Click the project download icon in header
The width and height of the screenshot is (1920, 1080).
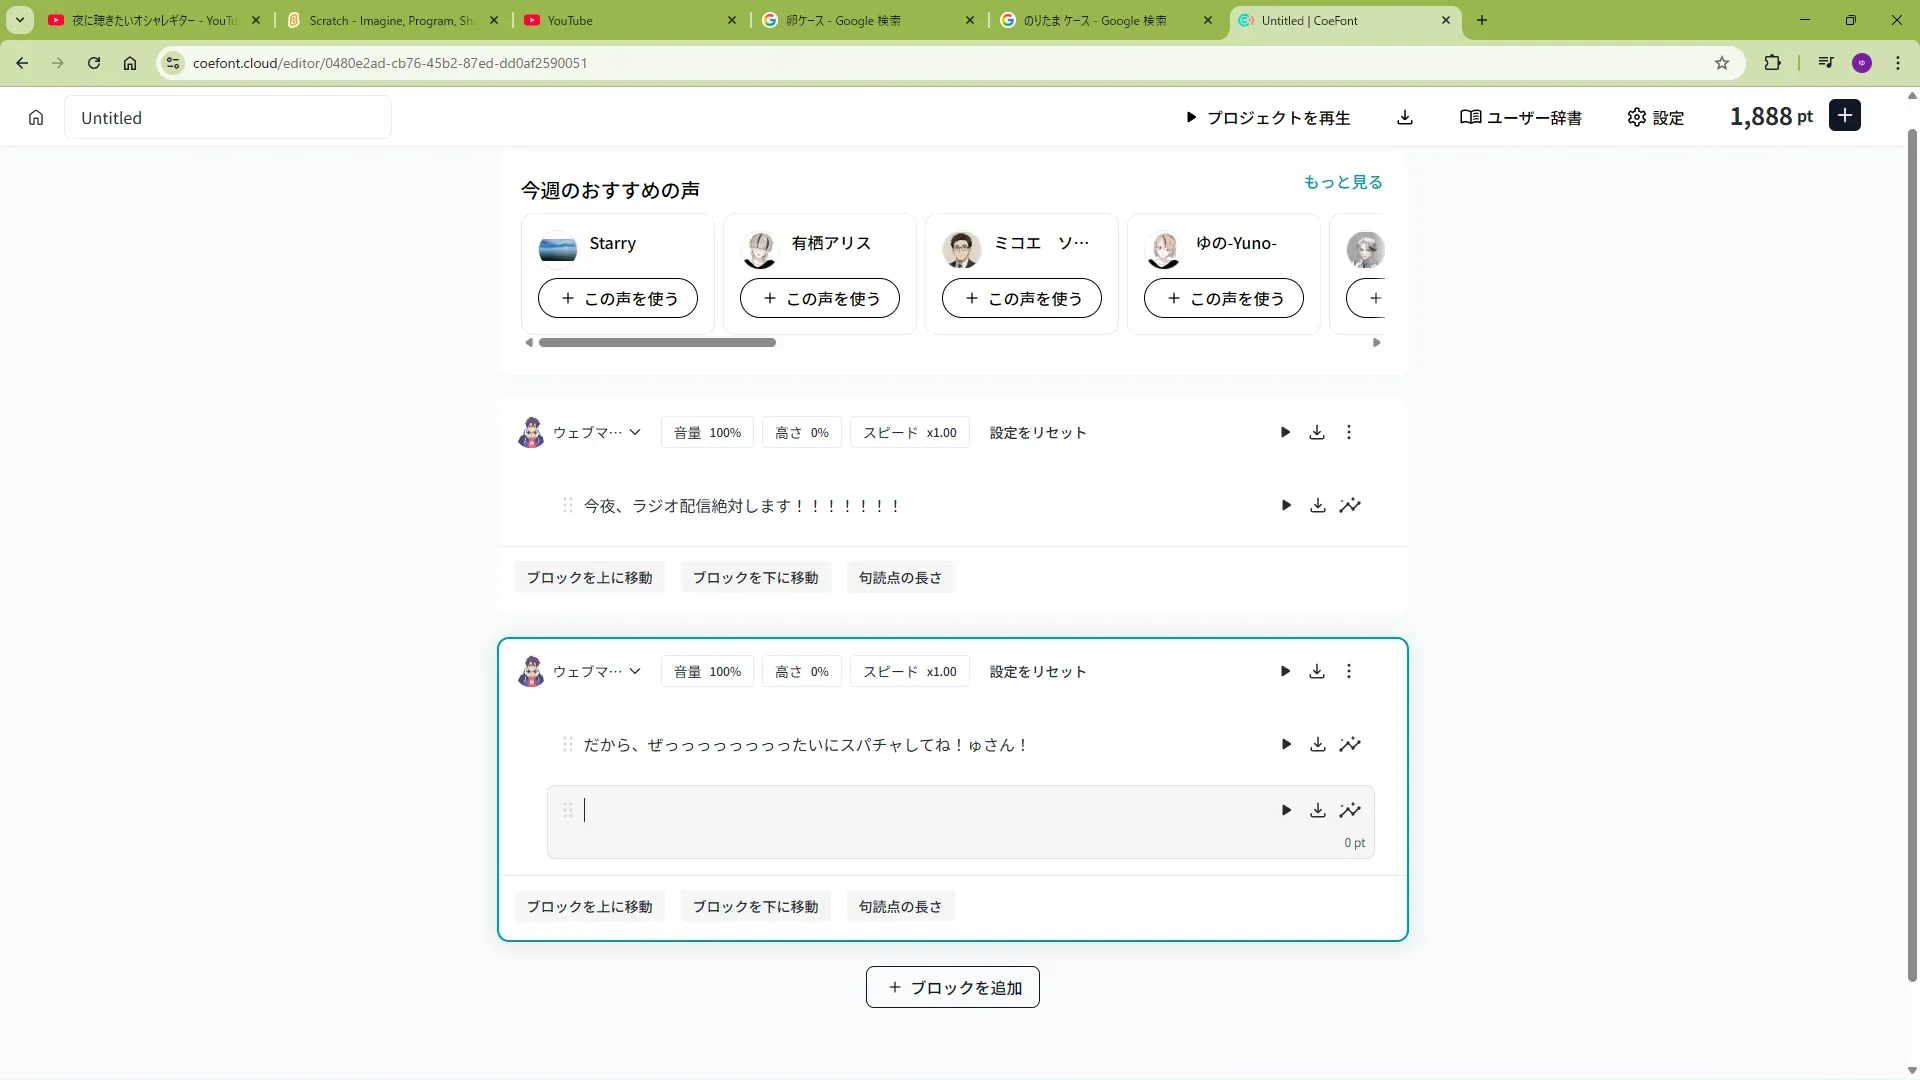point(1405,118)
